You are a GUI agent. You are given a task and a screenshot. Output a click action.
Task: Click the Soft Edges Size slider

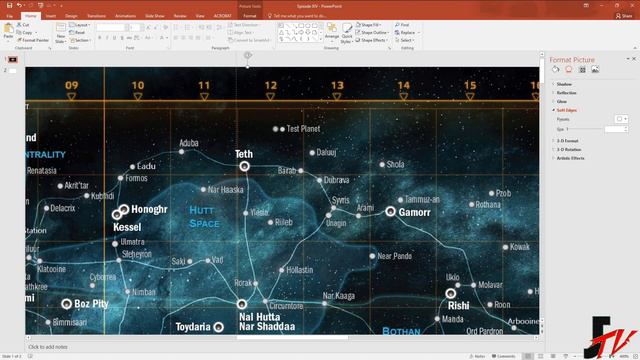click(584, 129)
